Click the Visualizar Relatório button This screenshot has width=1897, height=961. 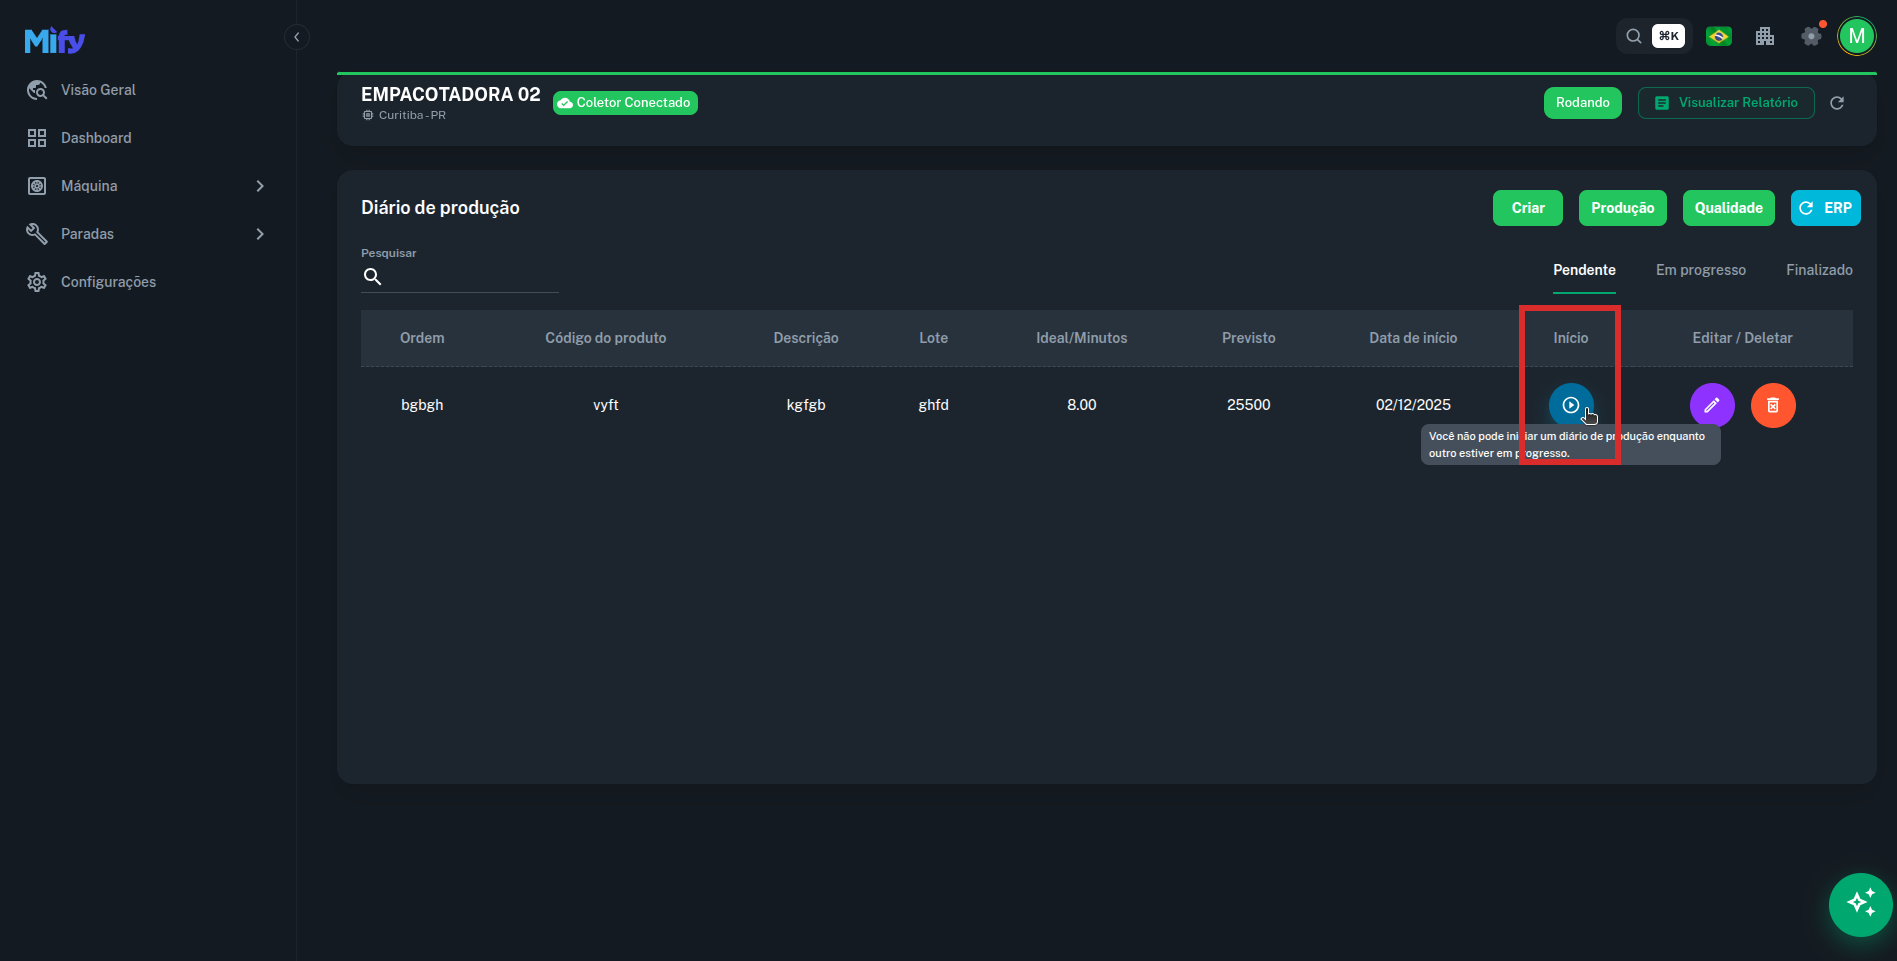click(x=1725, y=103)
